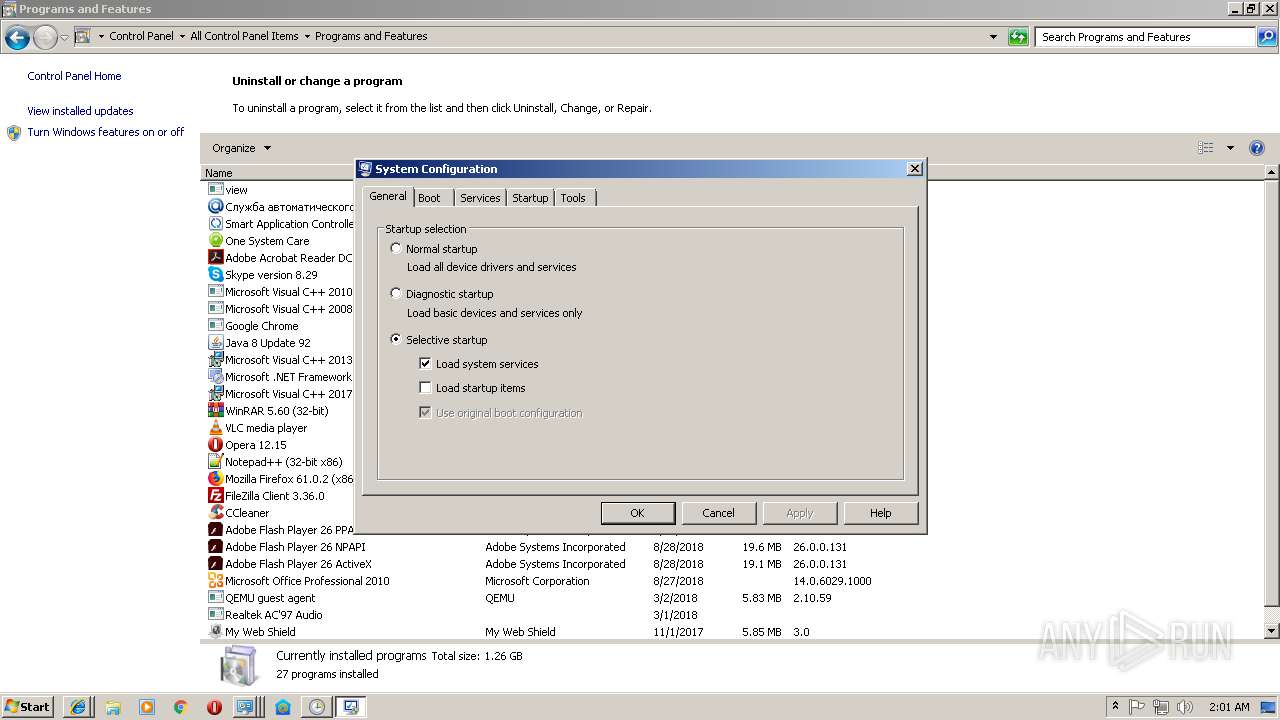
Task: Click Cancel in System Configuration
Action: [718, 513]
